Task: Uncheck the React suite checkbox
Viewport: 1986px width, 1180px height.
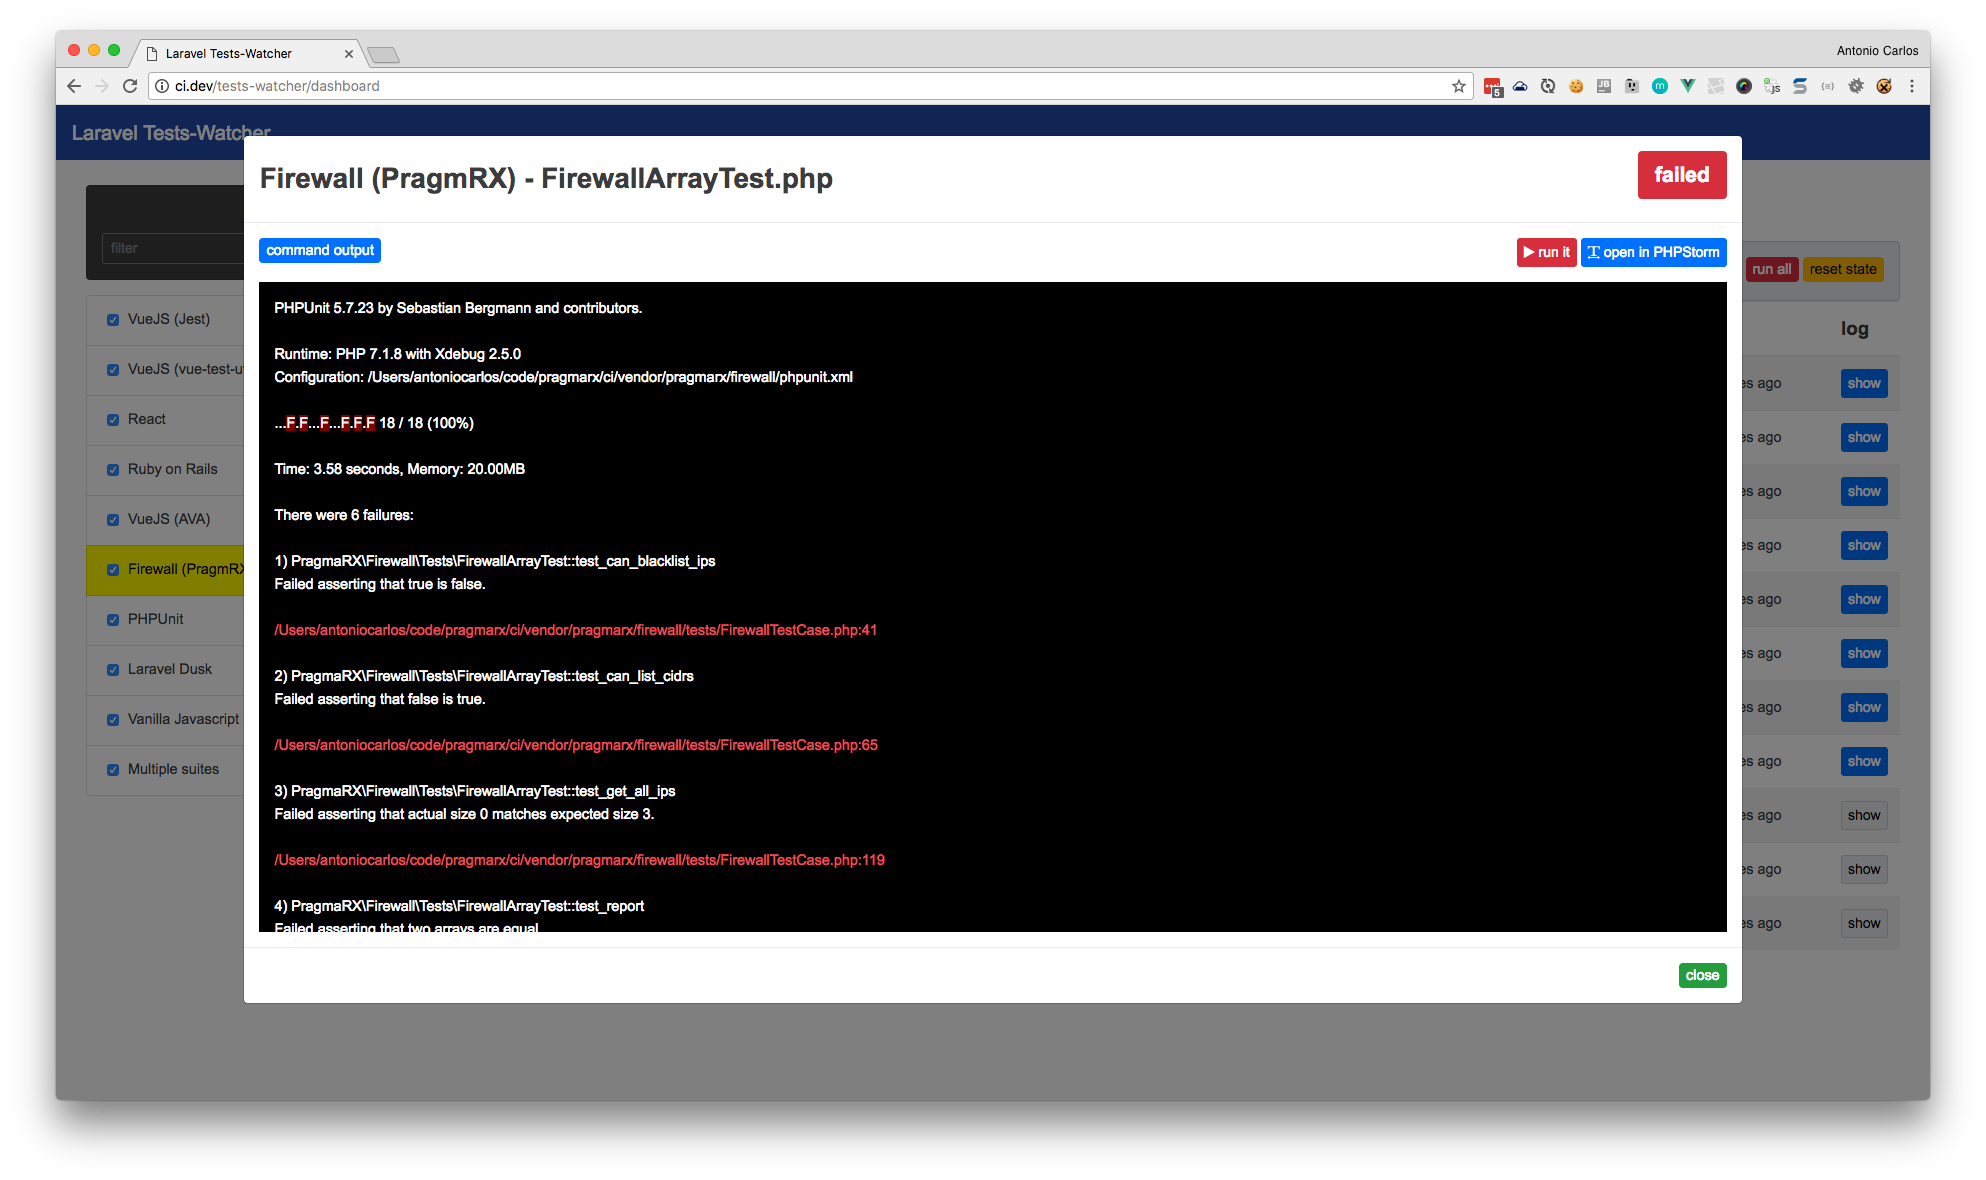Action: pos(113,420)
